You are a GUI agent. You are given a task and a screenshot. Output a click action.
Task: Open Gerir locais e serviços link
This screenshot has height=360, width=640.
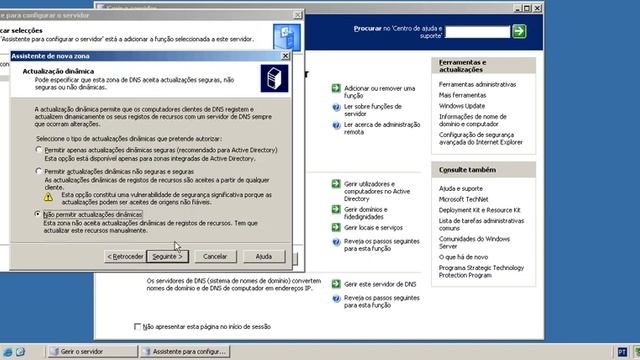click(373, 227)
